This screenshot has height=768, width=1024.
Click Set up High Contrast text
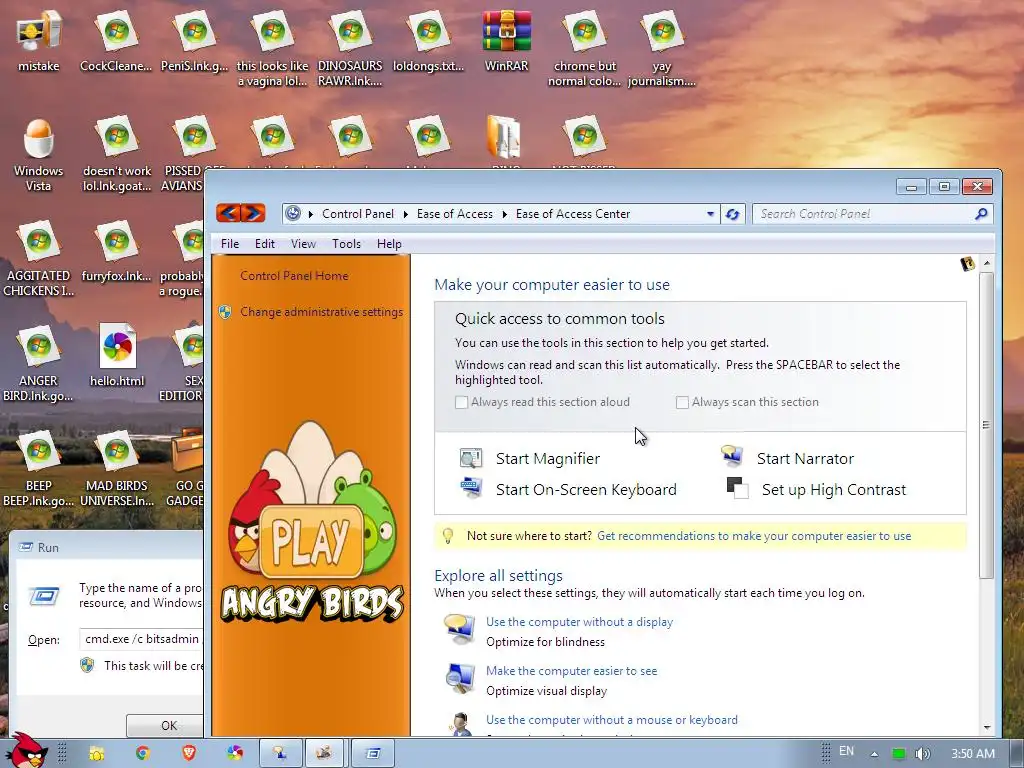pos(834,490)
